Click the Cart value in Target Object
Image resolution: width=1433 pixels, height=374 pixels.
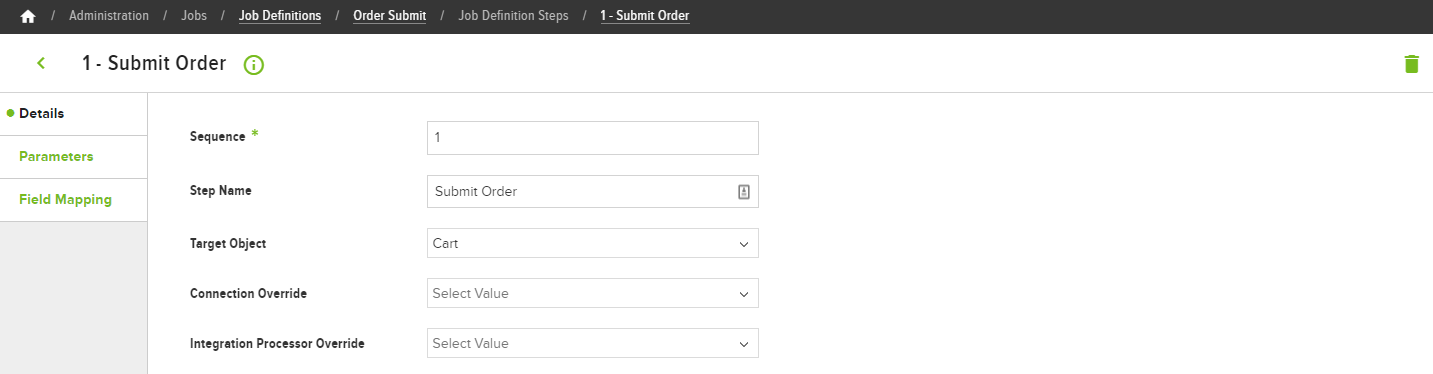coord(446,244)
